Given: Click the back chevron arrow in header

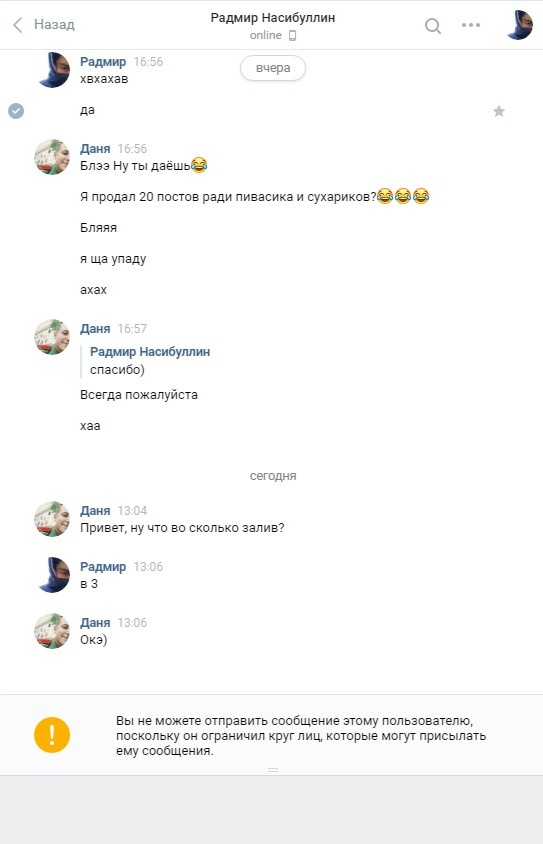Looking at the screenshot, I should [x=18, y=25].
